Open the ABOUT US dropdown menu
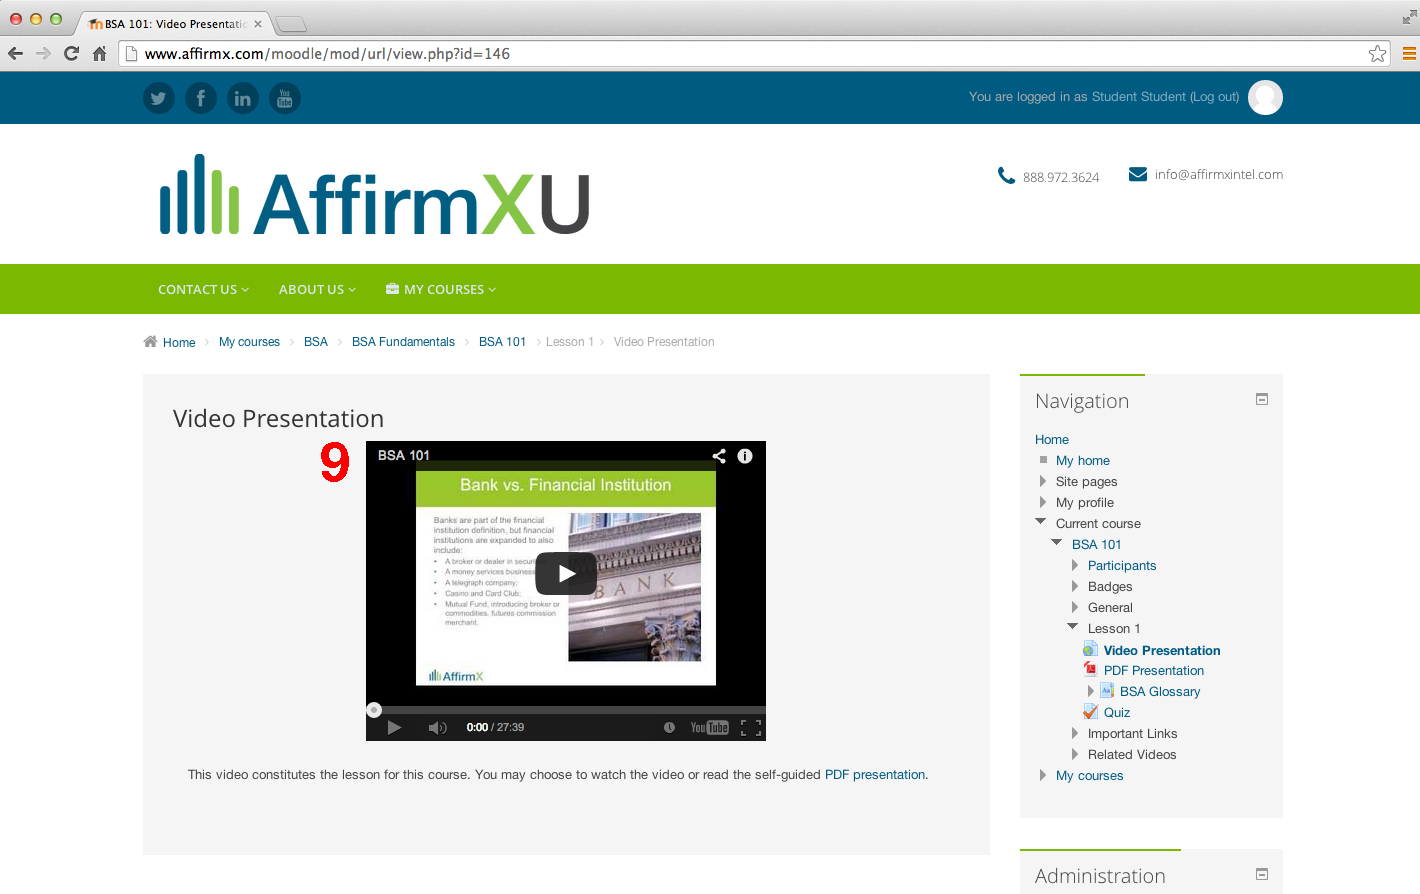Screen dimensions: 1420x894 coord(318,289)
